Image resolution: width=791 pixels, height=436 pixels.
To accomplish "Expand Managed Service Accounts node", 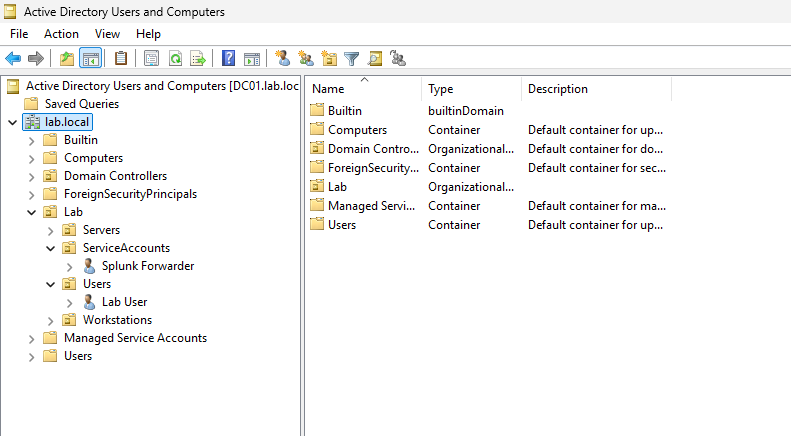I will pyautogui.click(x=31, y=339).
